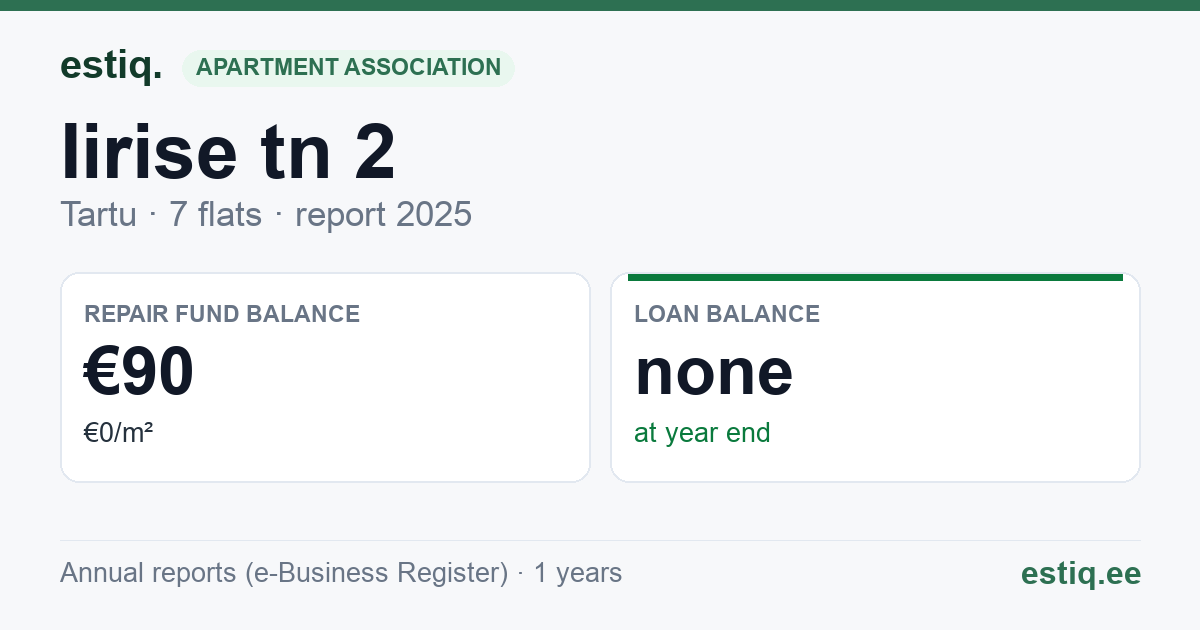The width and height of the screenshot is (1200, 630).
Task: Click the report 2025 text
Action: point(383,214)
